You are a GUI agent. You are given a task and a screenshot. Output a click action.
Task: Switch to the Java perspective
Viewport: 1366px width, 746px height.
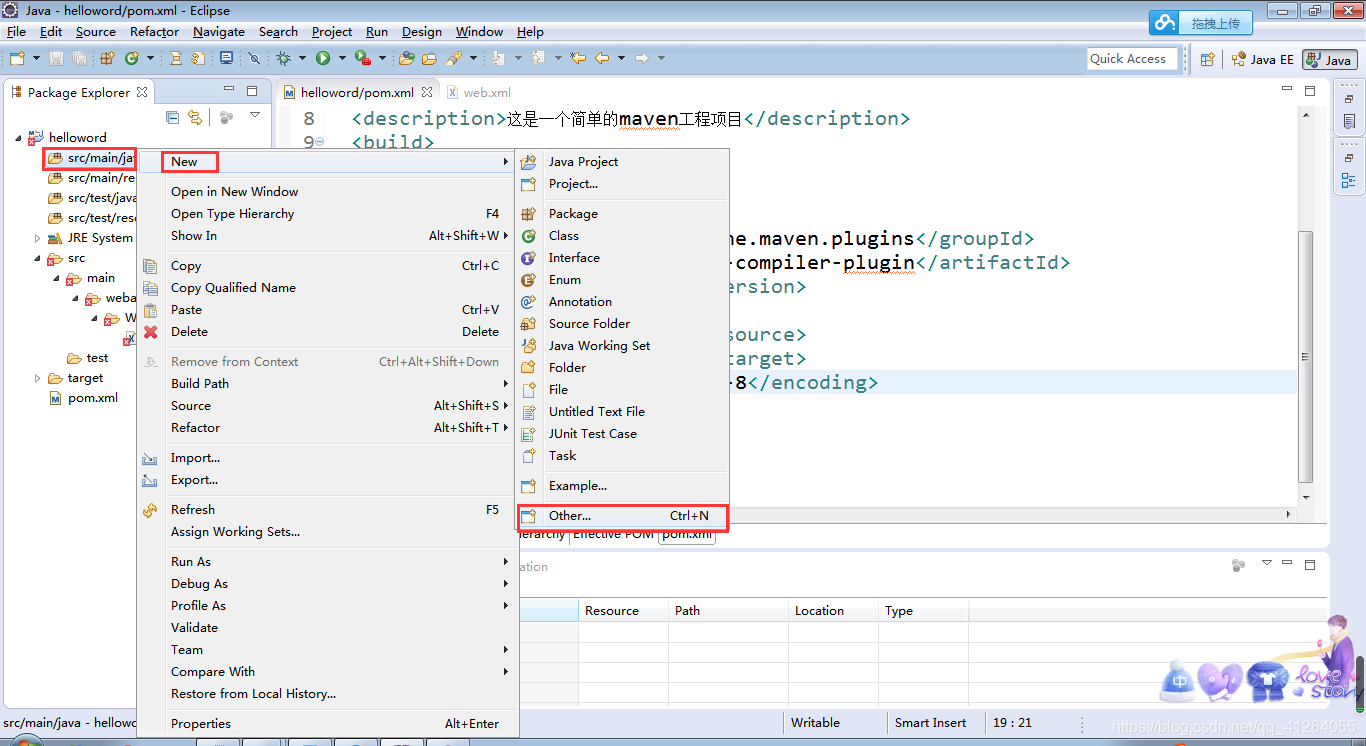[x=1329, y=60]
